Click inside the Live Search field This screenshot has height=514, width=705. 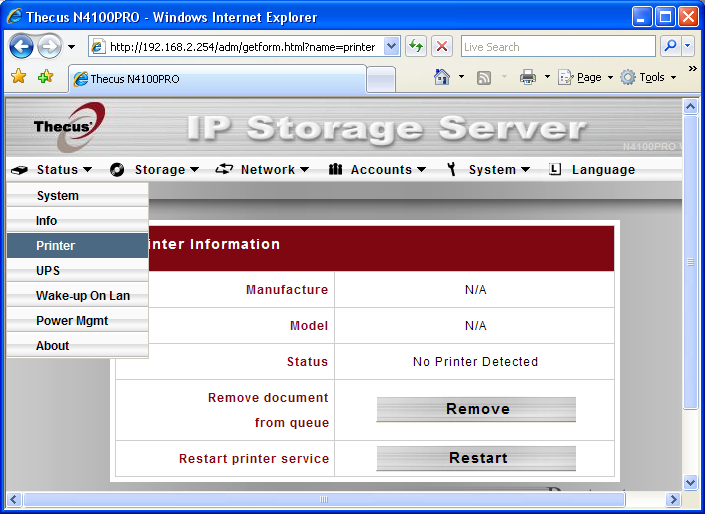[556, 46]
